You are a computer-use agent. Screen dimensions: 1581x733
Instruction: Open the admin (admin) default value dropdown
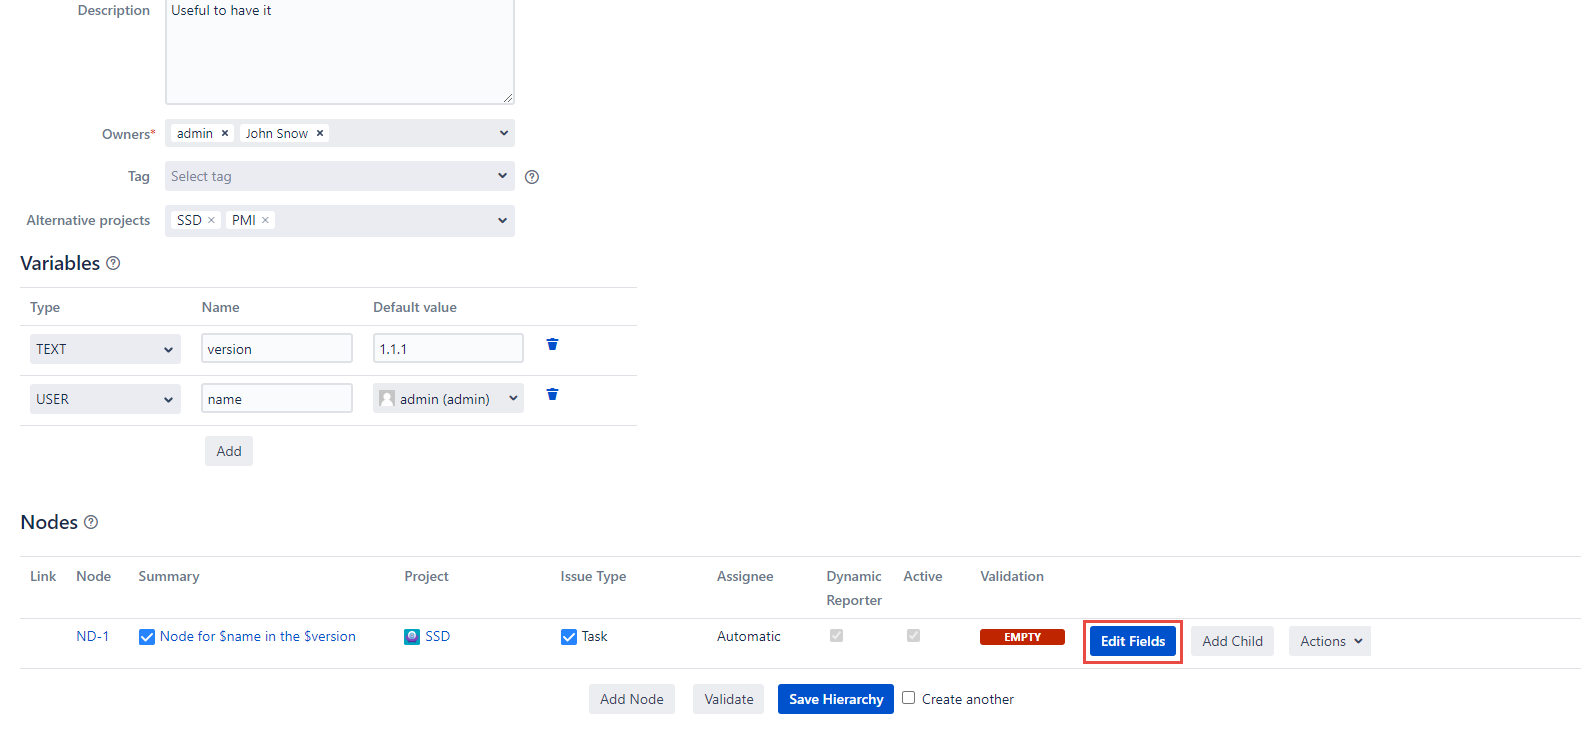pos(448,399)
